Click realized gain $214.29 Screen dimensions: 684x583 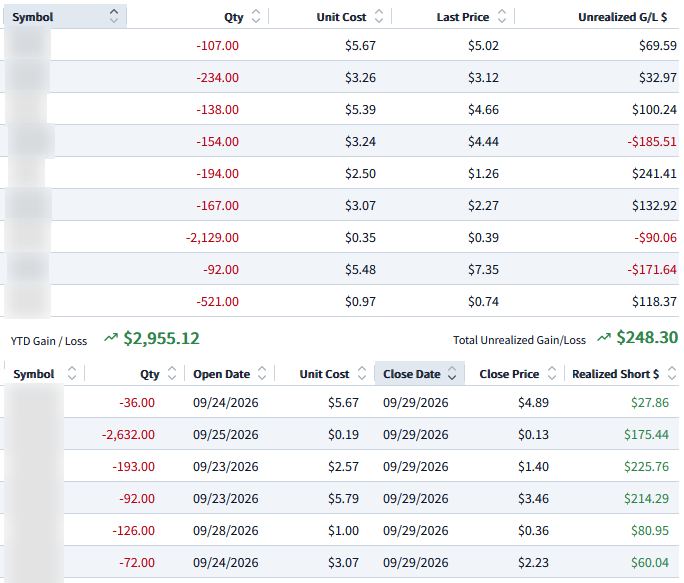click(646, 498)
